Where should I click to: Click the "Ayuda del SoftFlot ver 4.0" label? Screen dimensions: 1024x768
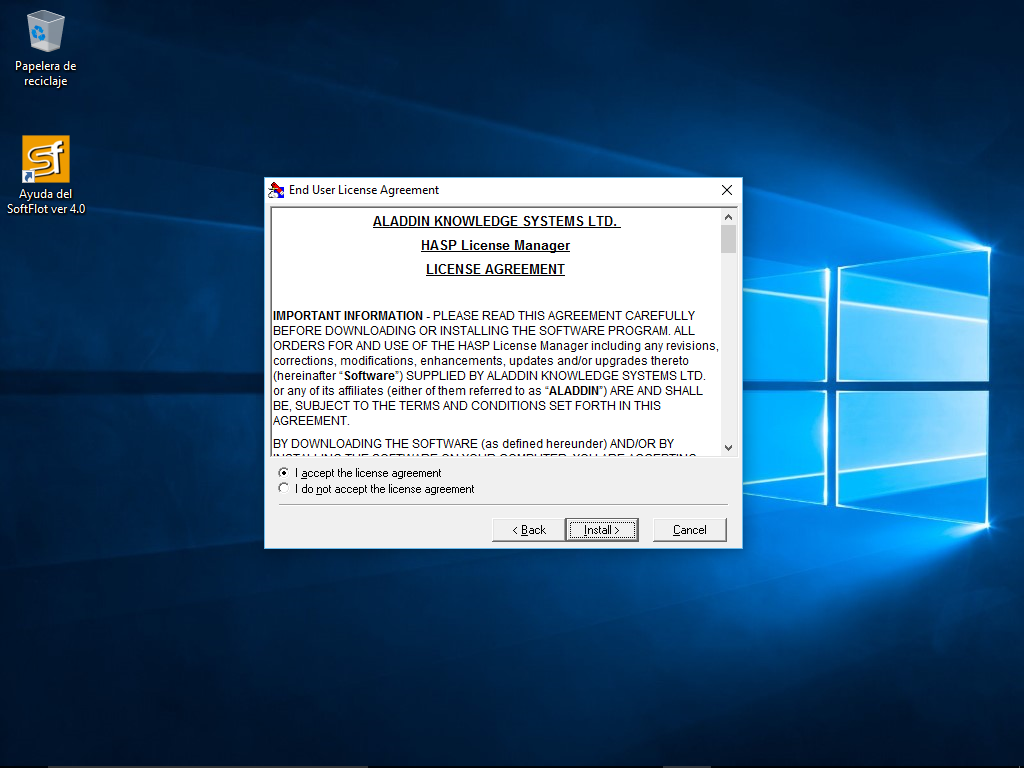click(45, 202)
